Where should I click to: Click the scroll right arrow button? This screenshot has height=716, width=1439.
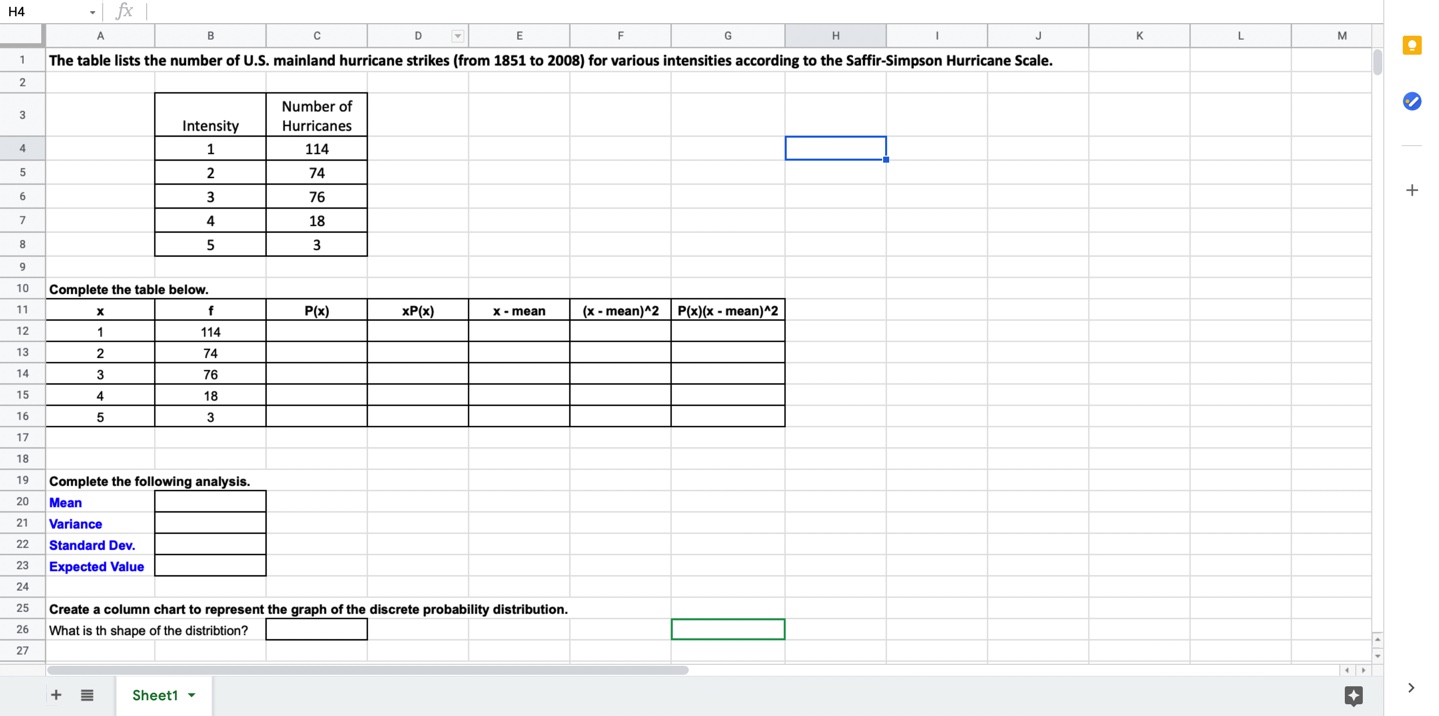tap(1364, 670)
